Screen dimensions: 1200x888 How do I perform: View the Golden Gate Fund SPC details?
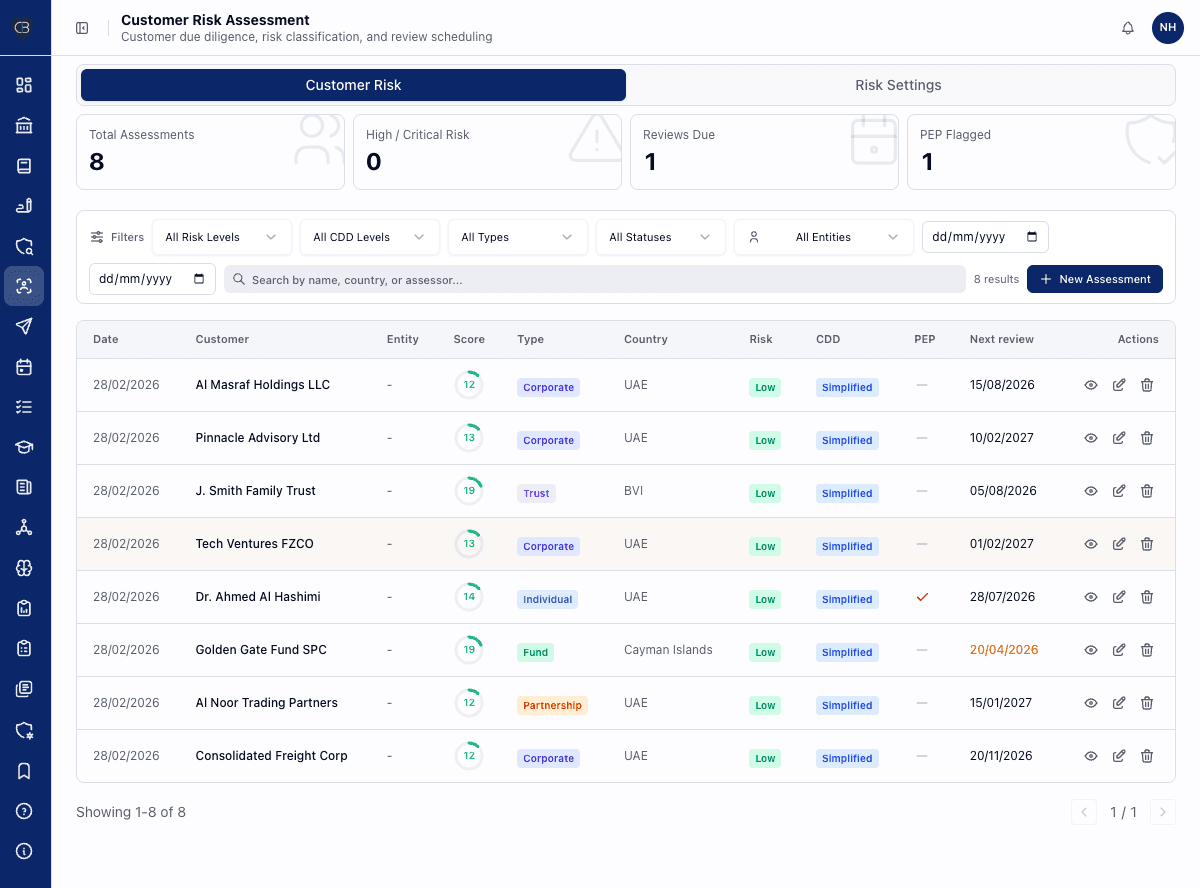click(x=1091, y=650)
